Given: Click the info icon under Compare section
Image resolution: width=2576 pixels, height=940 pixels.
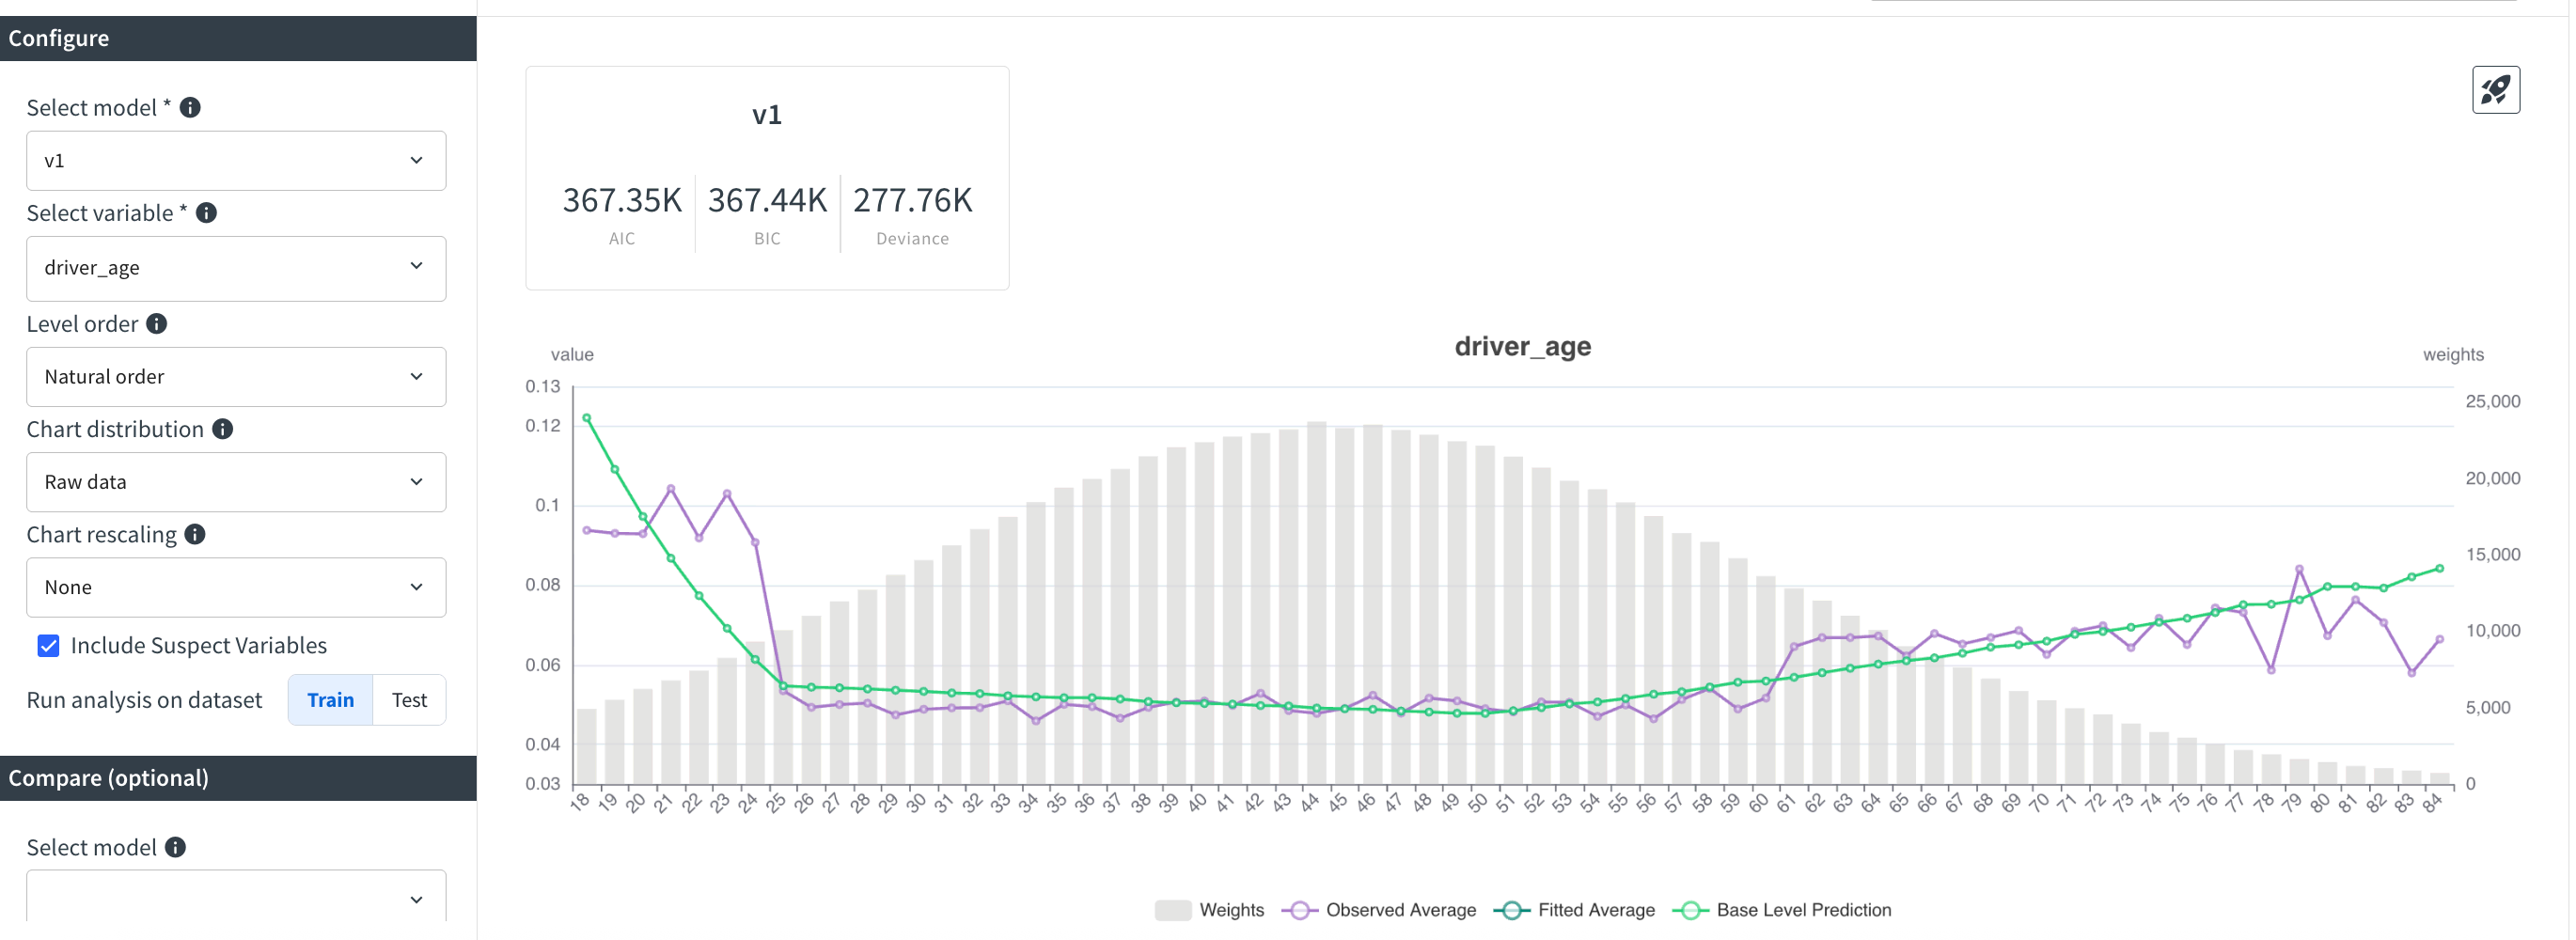Looking at the screenshot, I should click(x=177, y=846).
